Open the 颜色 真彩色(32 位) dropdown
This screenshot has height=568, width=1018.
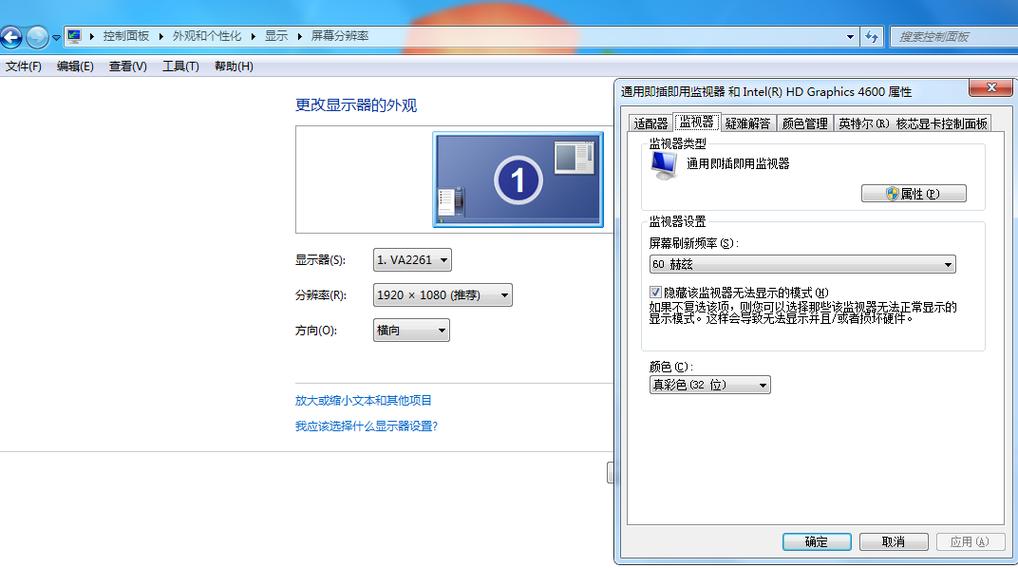(x=710, y=385)
